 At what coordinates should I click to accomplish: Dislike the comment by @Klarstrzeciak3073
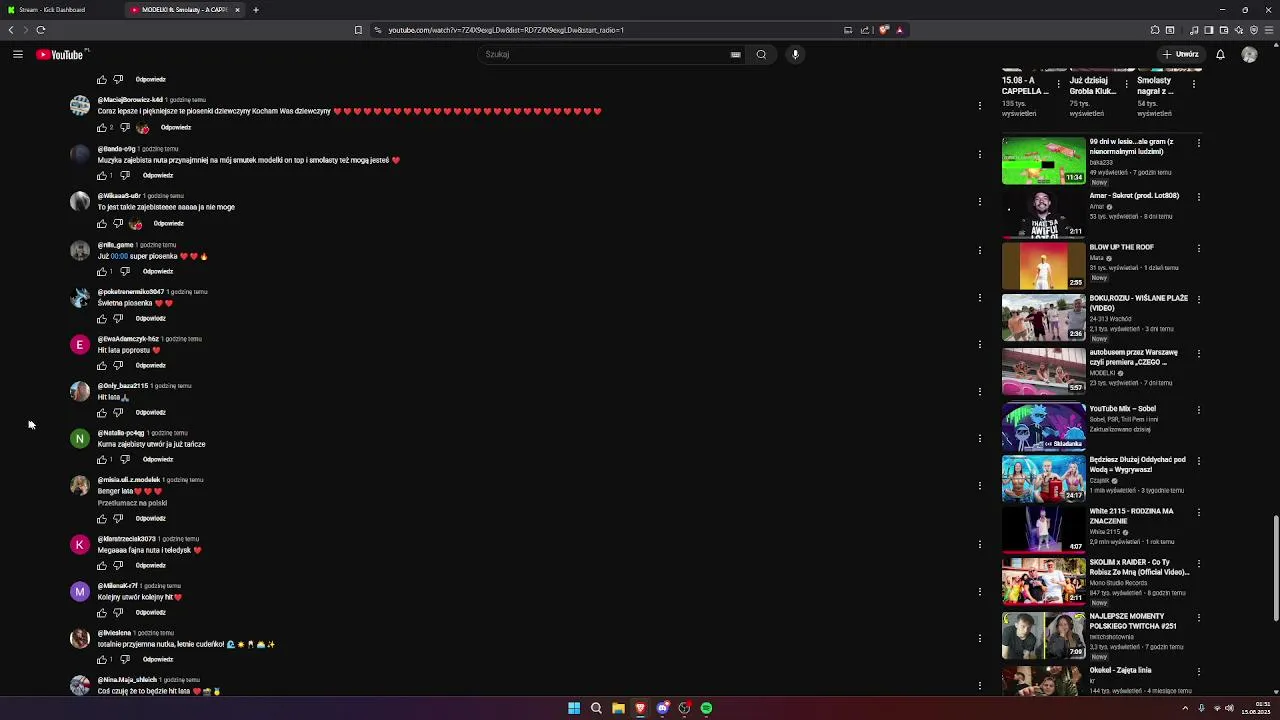(x=118, y=565)
